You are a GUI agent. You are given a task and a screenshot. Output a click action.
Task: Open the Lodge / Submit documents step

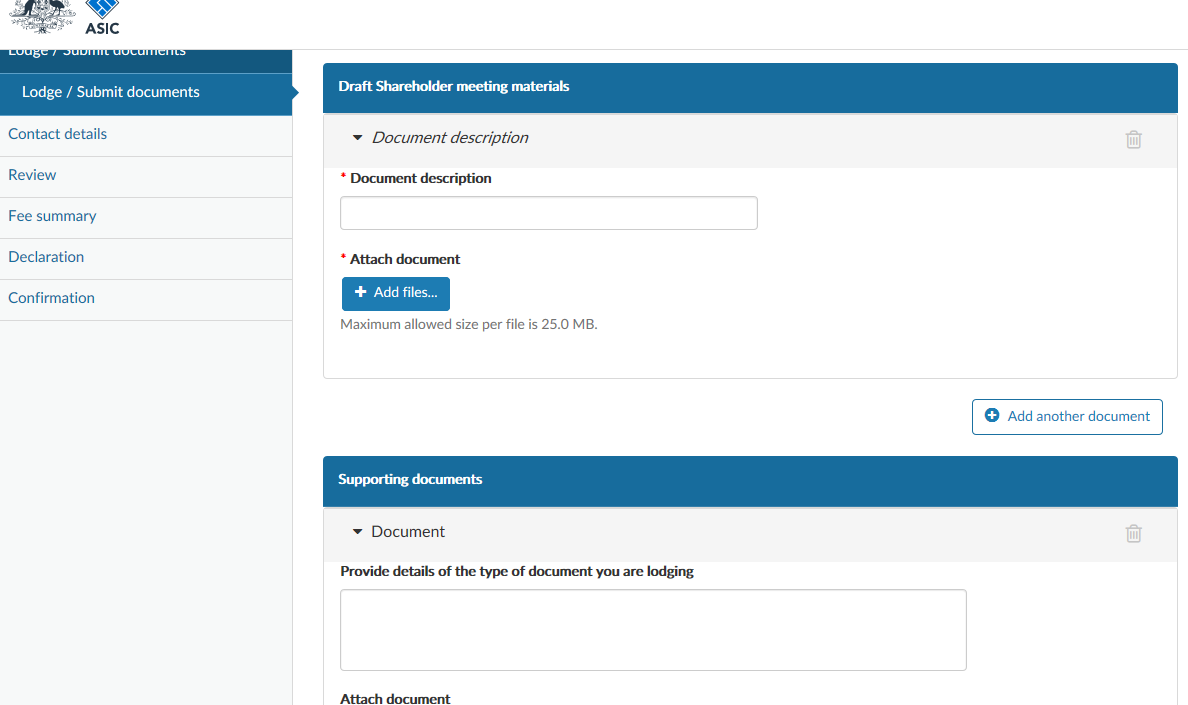146,92
